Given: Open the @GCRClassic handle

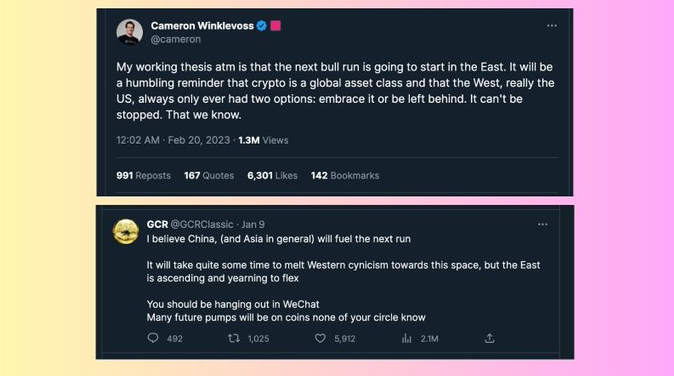Looking at the screenshot, I should click(202, 224).
